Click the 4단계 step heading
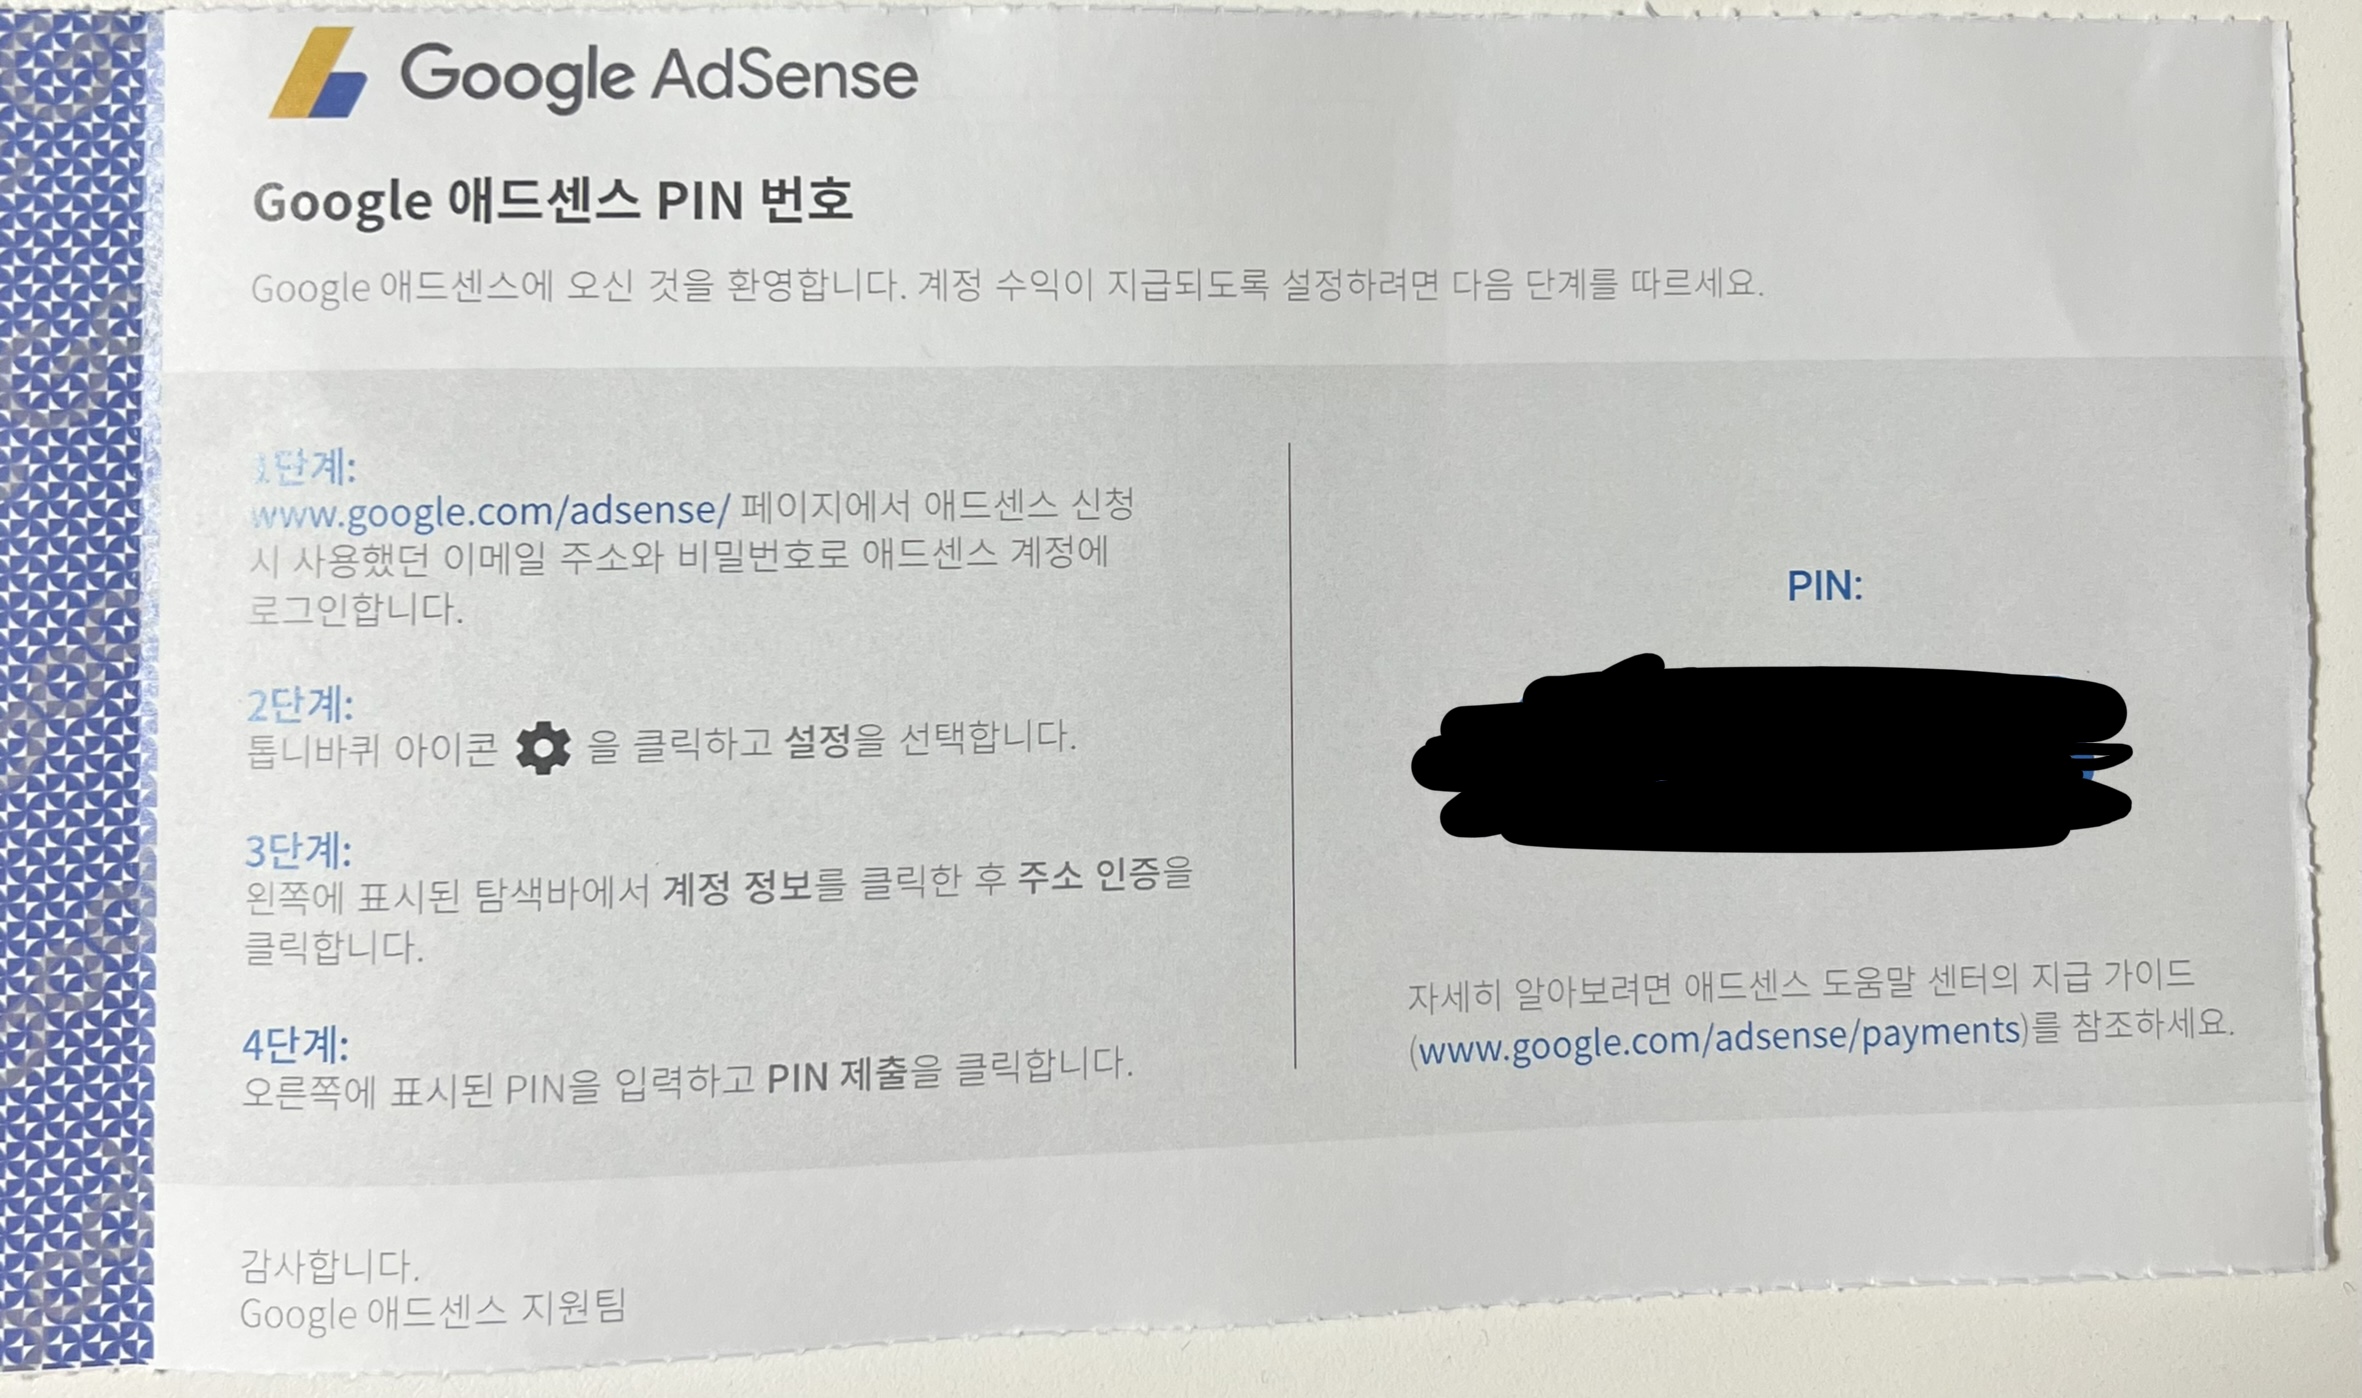The image size is (2362, 1398). 296,1045
